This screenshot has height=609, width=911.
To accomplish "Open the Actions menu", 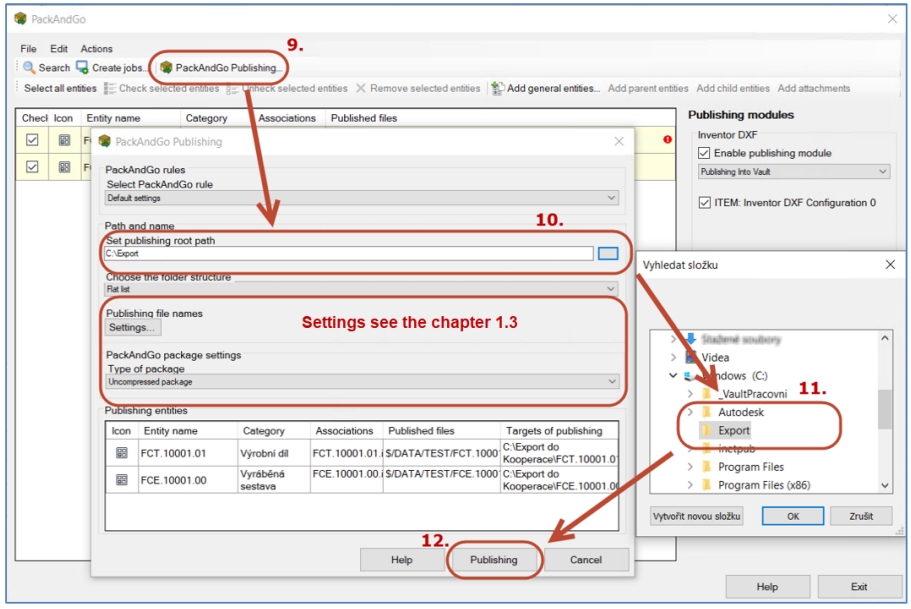I will coord(97,48).
